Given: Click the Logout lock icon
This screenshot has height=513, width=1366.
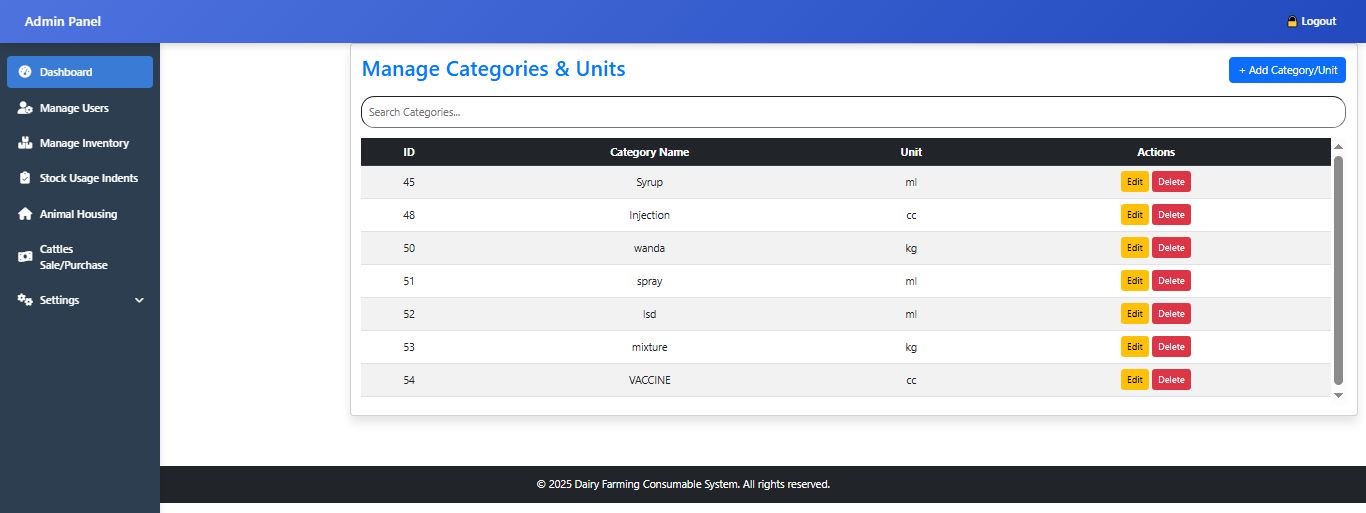Looking at the screenshot, I should (1292, 21).
